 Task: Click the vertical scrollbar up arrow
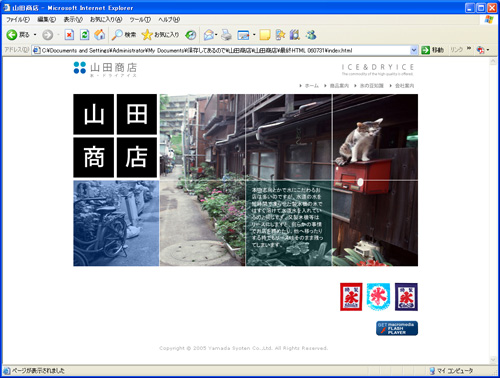[493, 62]
